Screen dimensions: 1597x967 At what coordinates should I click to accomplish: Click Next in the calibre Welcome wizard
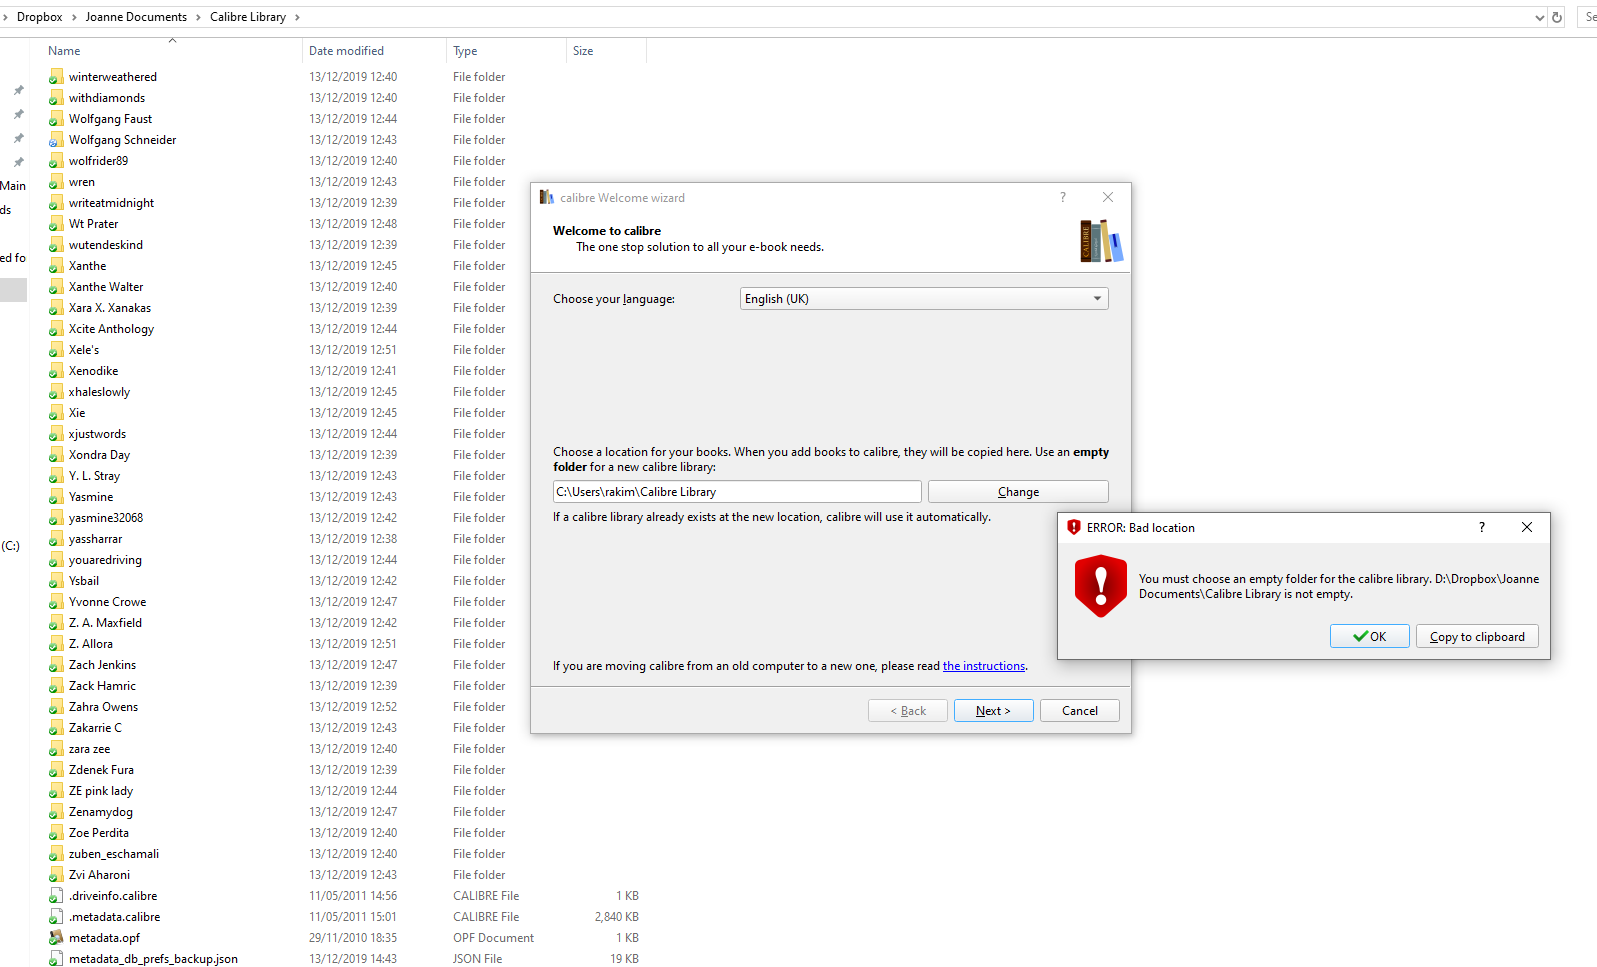point(993,711)
